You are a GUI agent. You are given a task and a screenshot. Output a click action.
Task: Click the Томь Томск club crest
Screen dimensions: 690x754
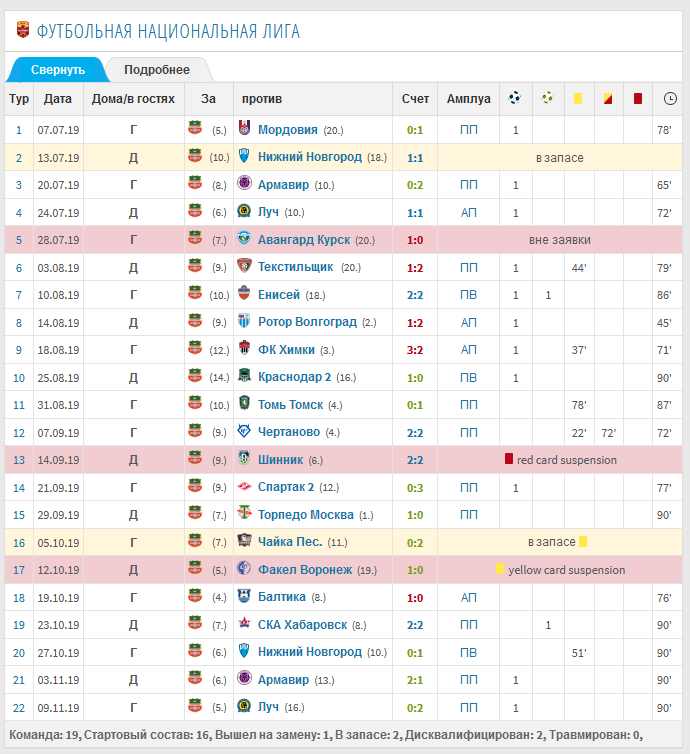[244, 403]
